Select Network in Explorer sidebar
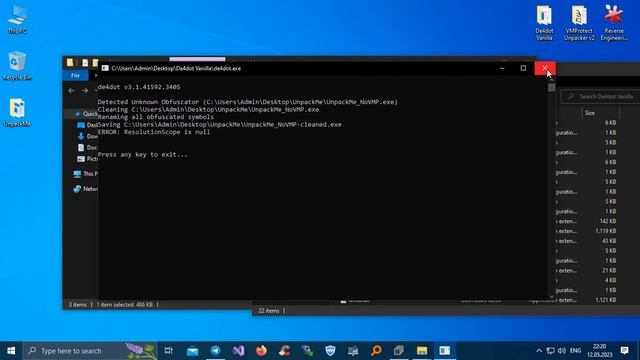Viewport: 640px width, 360px height. point(85,189)
